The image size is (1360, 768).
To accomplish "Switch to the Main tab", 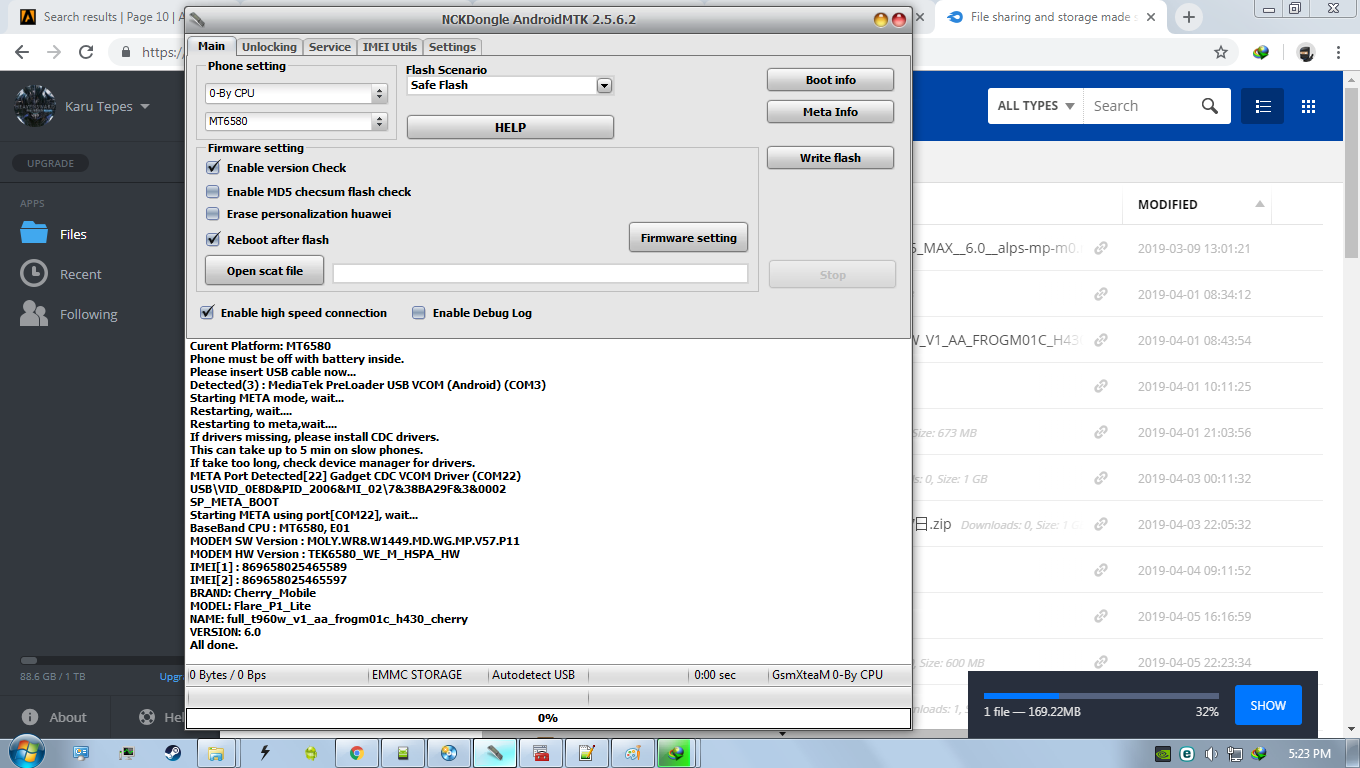I will 212,46.
